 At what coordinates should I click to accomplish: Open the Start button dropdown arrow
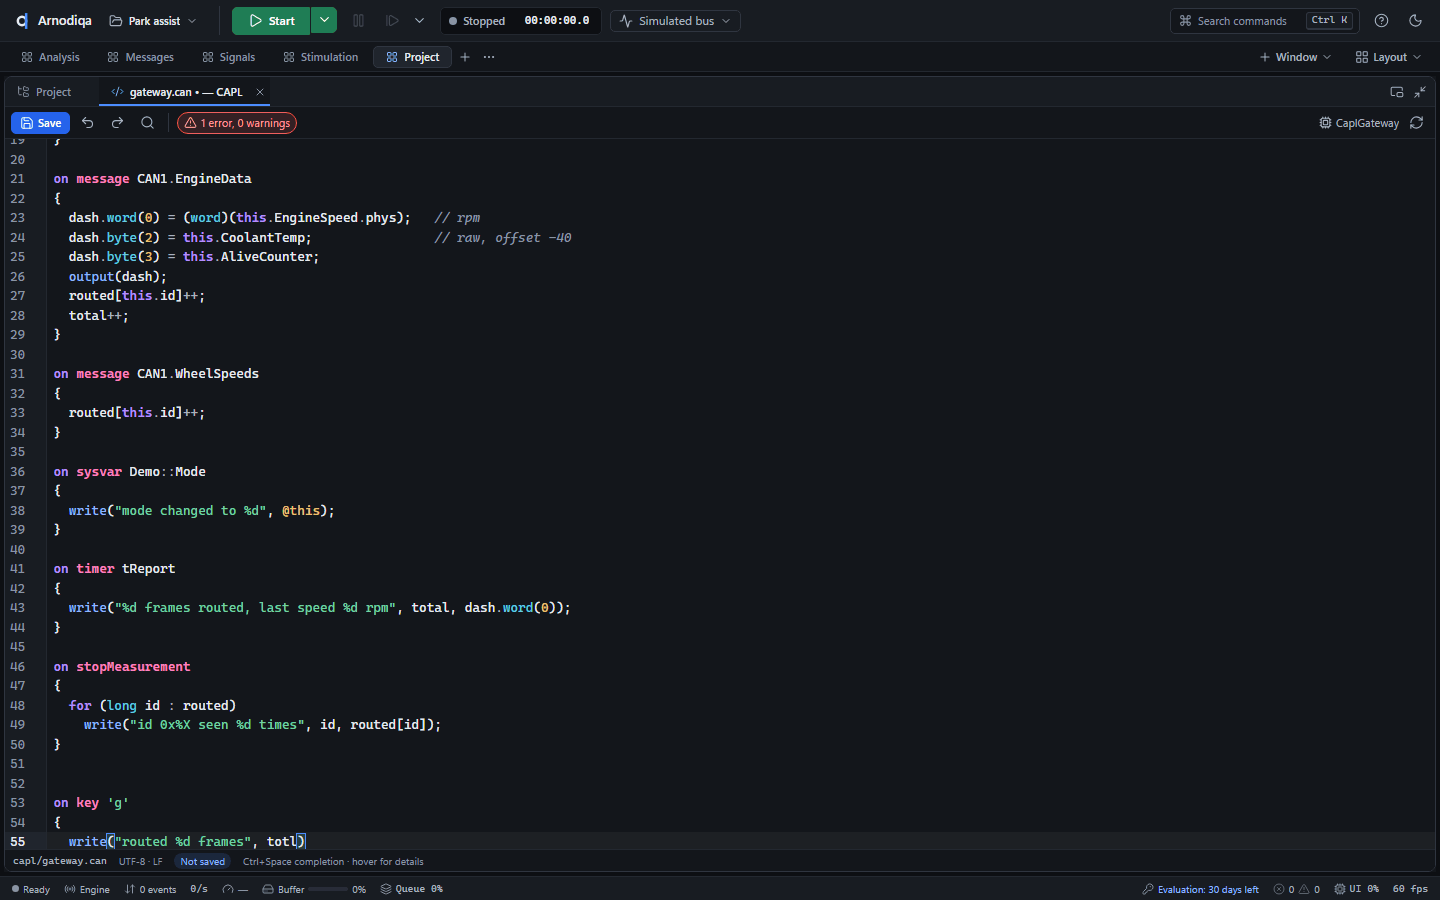coord(324,21)
